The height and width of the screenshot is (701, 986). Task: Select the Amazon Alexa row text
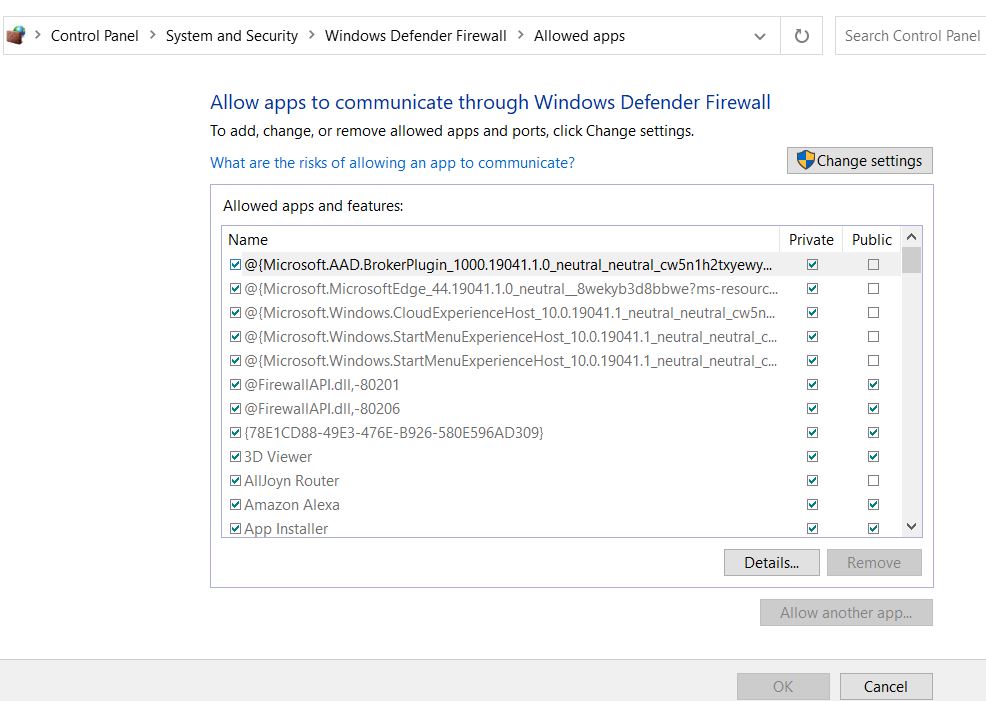[x=292, y=504]
